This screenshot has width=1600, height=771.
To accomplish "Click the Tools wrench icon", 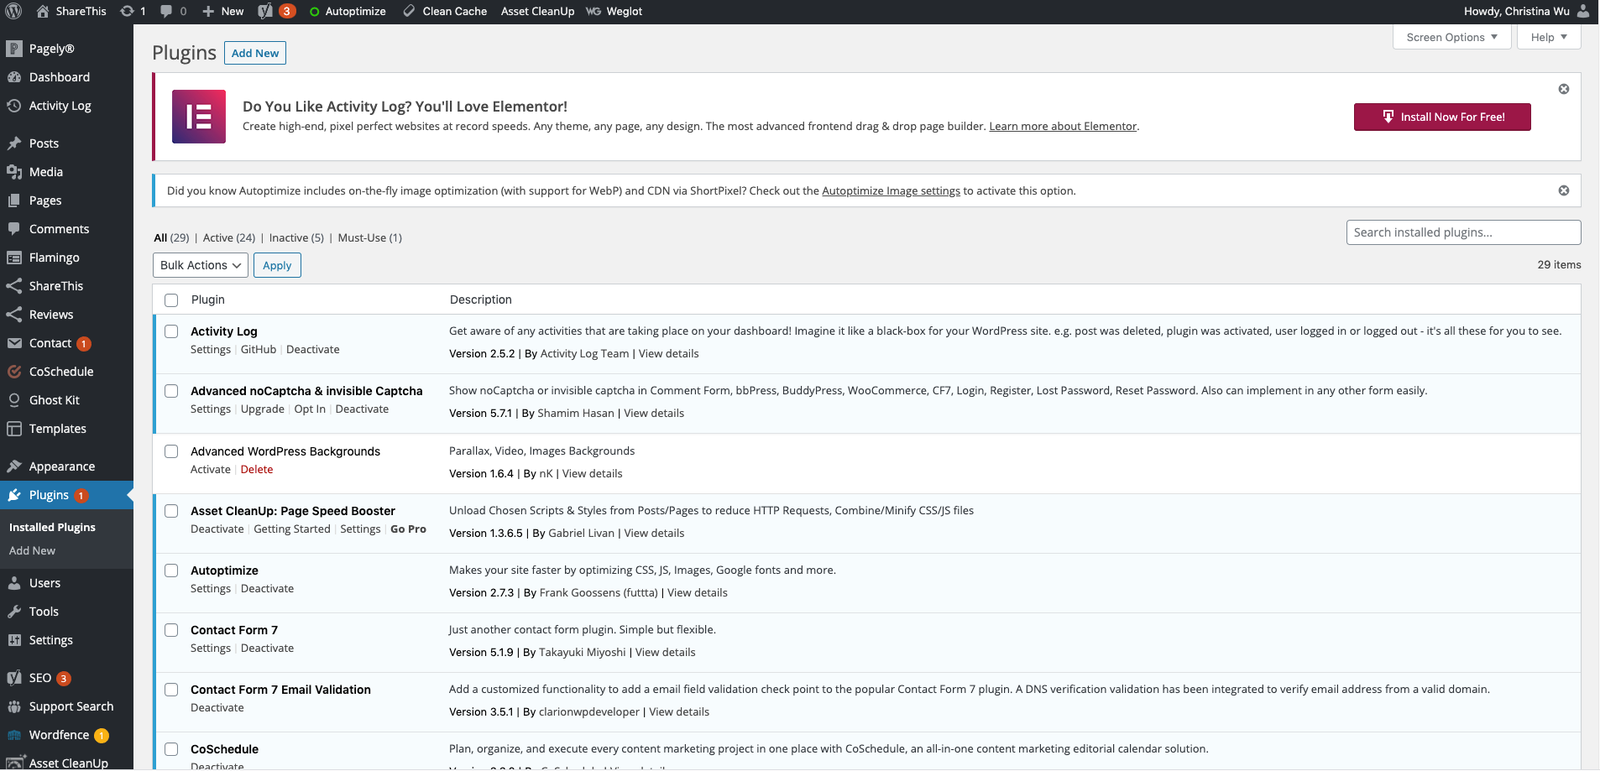I will click(x=14, y=611).
